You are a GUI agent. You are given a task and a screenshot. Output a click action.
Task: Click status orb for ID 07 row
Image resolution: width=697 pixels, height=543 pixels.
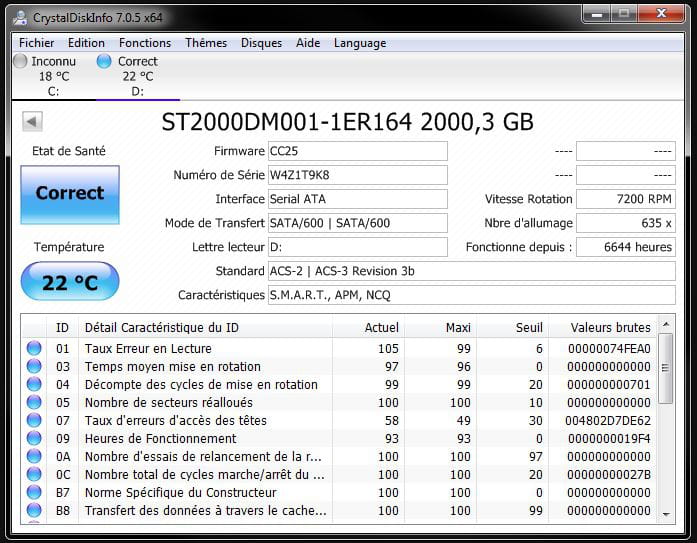click(34, 420)
